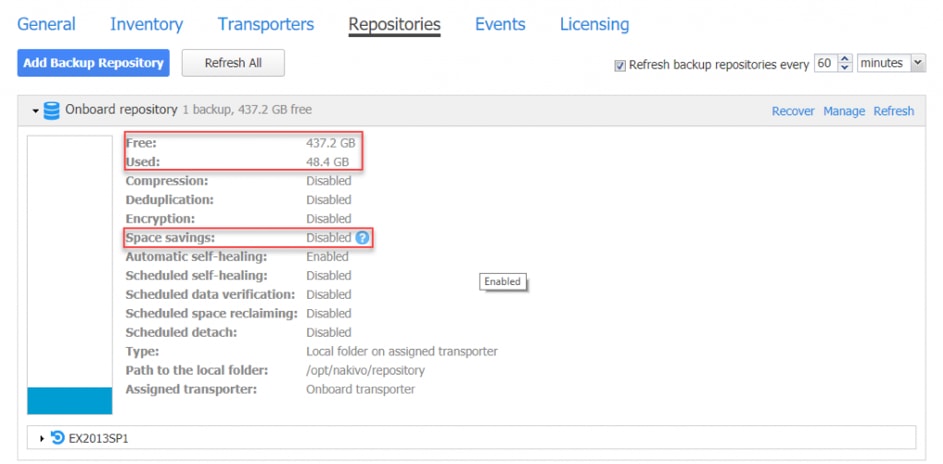Expand the EX2013SP1 backup entry
This screenshot has width=943, height=464.
click(x=41, y=438)
